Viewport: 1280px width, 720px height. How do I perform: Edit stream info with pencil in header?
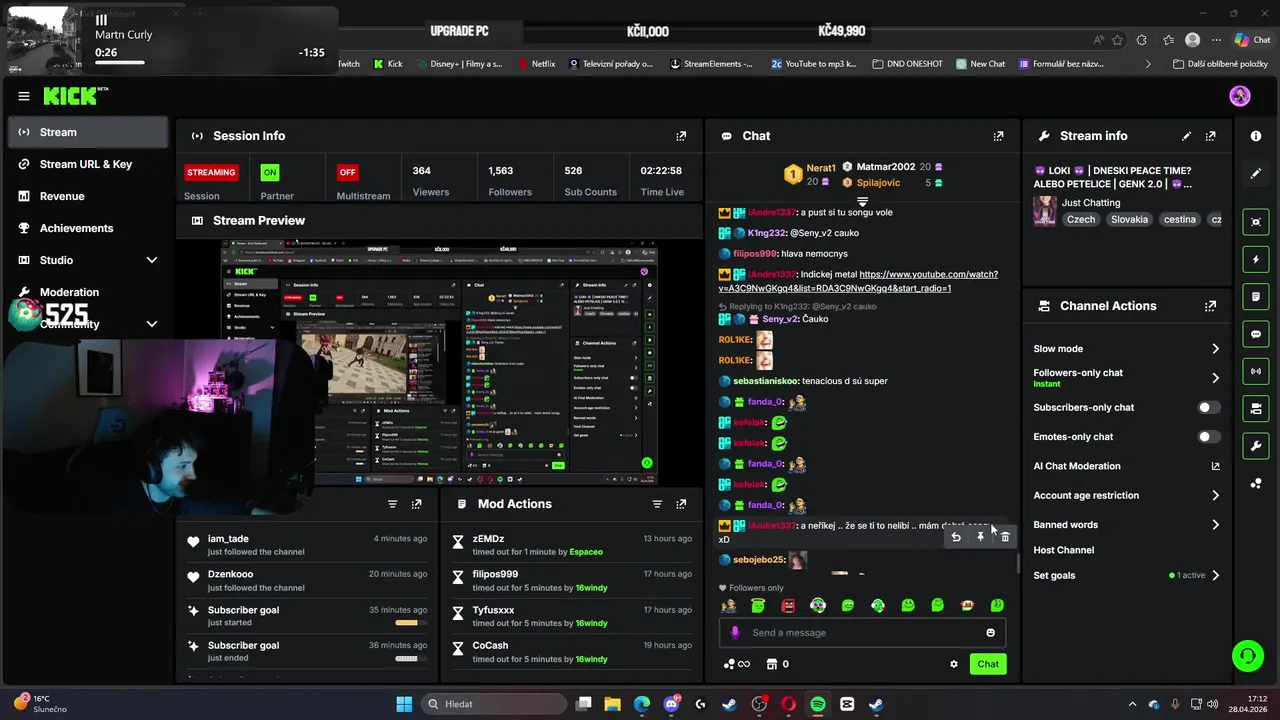1186,136
